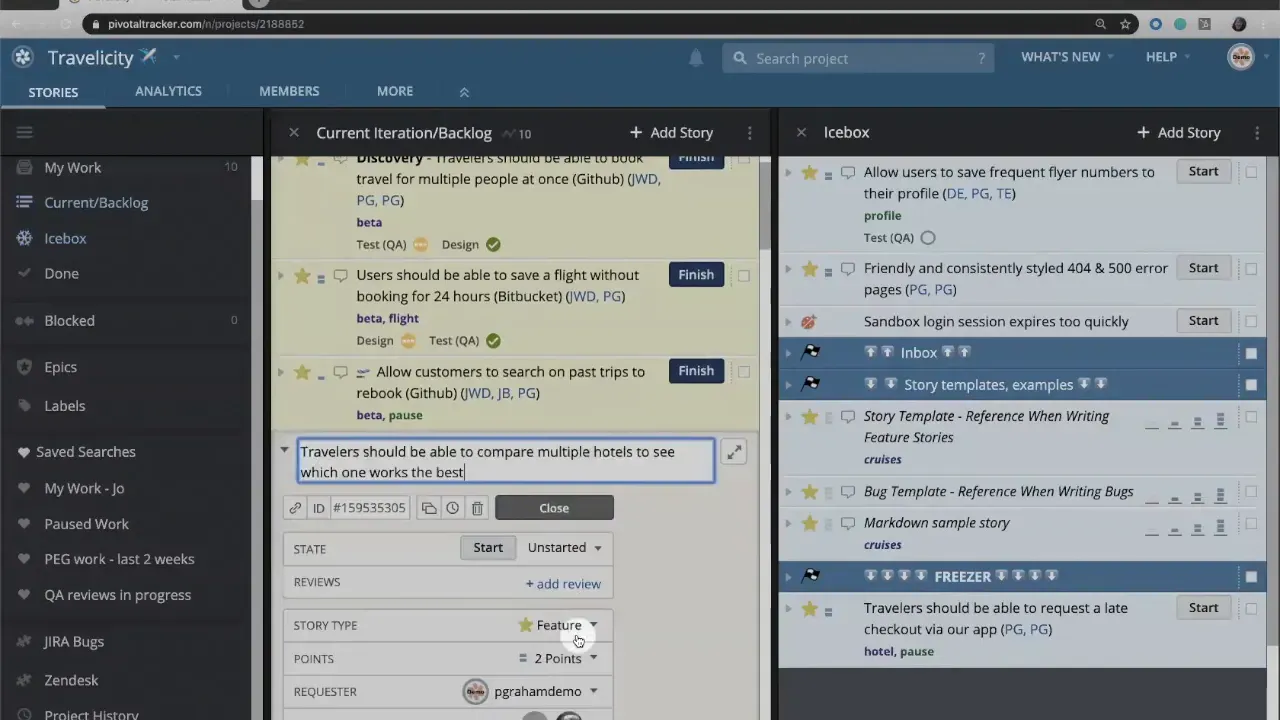The width and height of the screenshot is (1280, 720).
Task: Check the selection box on the Inbox row
Action: (1251, 352)
